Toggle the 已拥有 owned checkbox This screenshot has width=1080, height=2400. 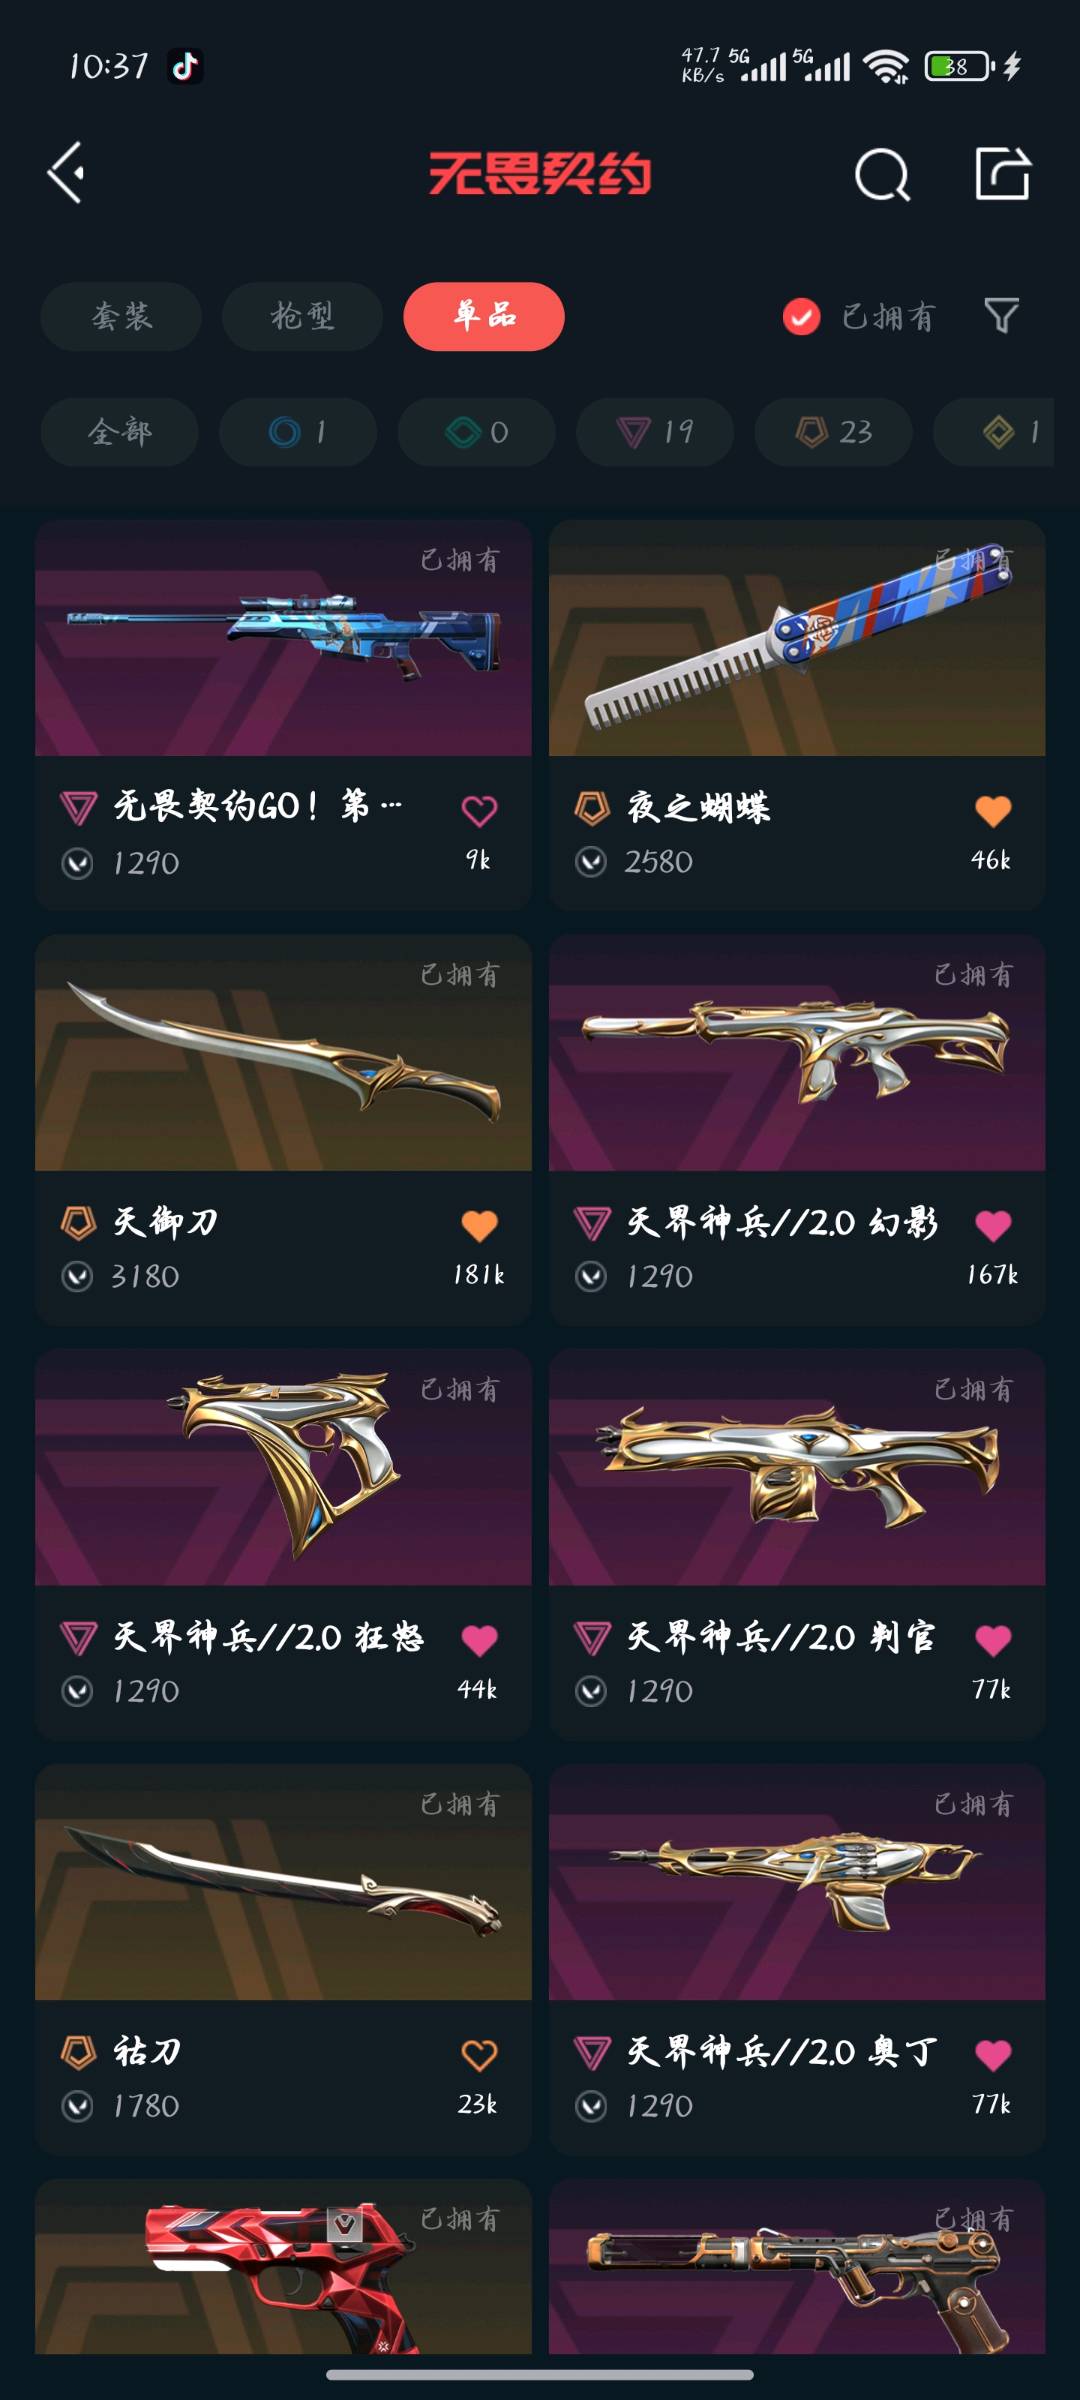tap(801, 317)
